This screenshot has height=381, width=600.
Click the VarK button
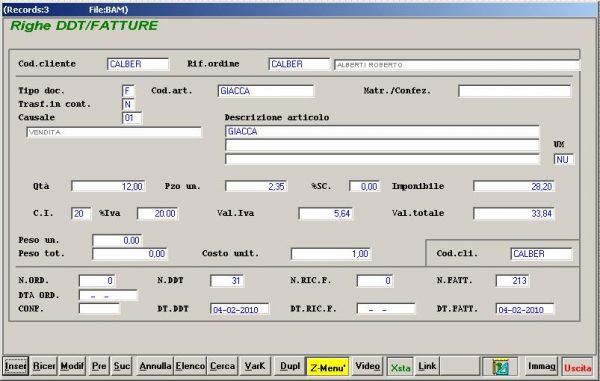click(x=255, y=366)
